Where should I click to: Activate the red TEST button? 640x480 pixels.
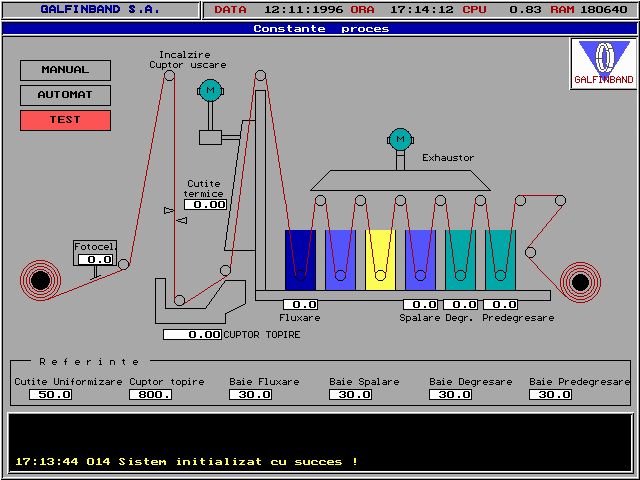coord(65,120)
